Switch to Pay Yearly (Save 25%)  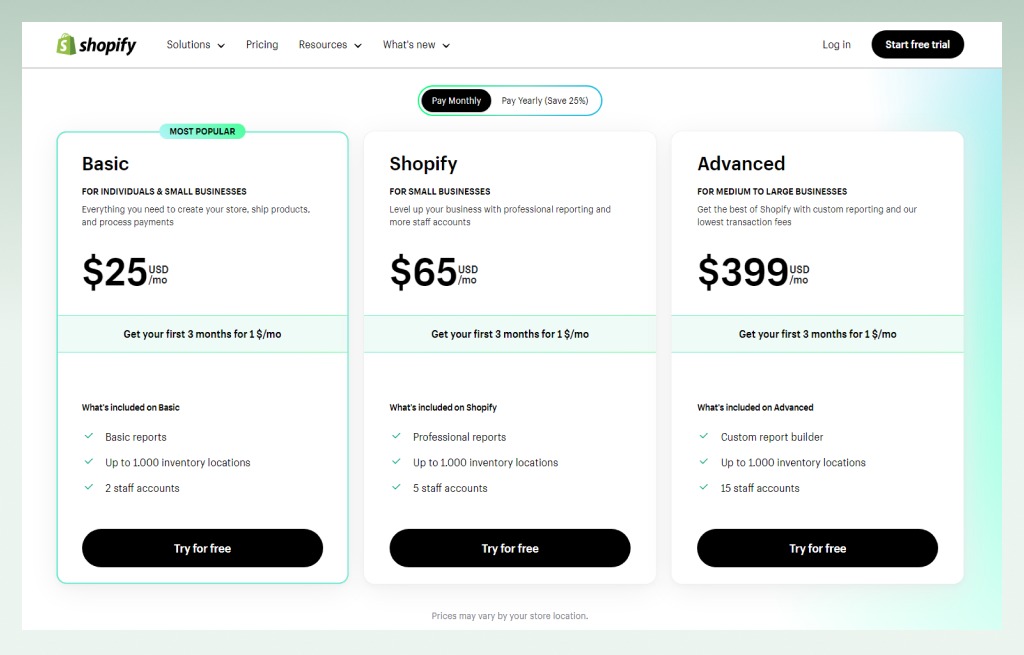[545, 101]
